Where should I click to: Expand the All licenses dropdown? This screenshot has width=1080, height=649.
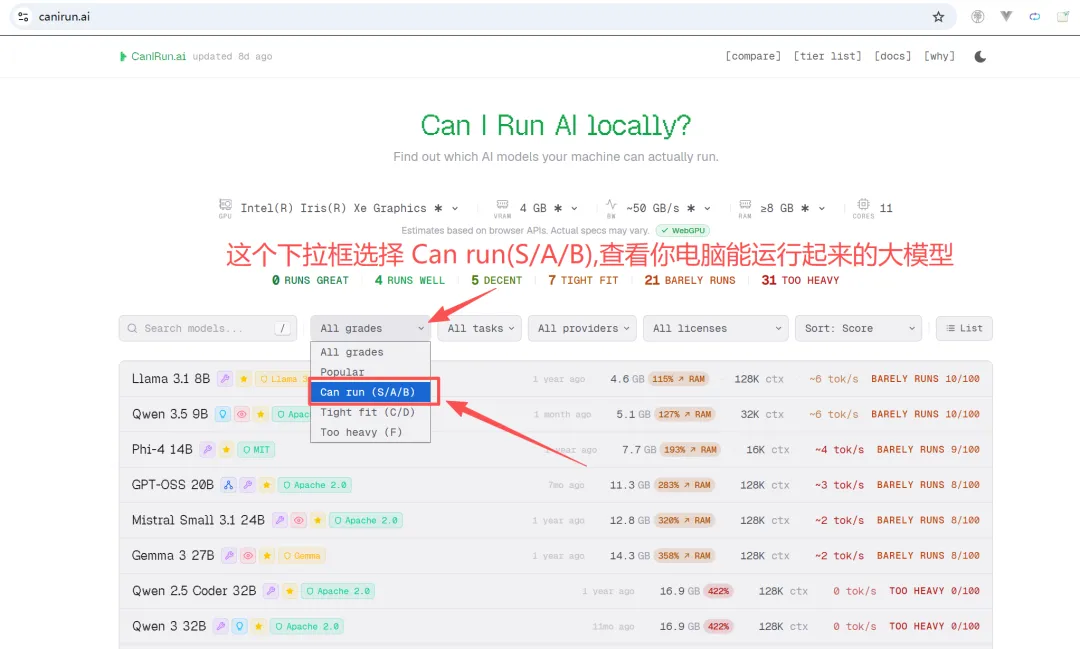(x=716, y=329)
